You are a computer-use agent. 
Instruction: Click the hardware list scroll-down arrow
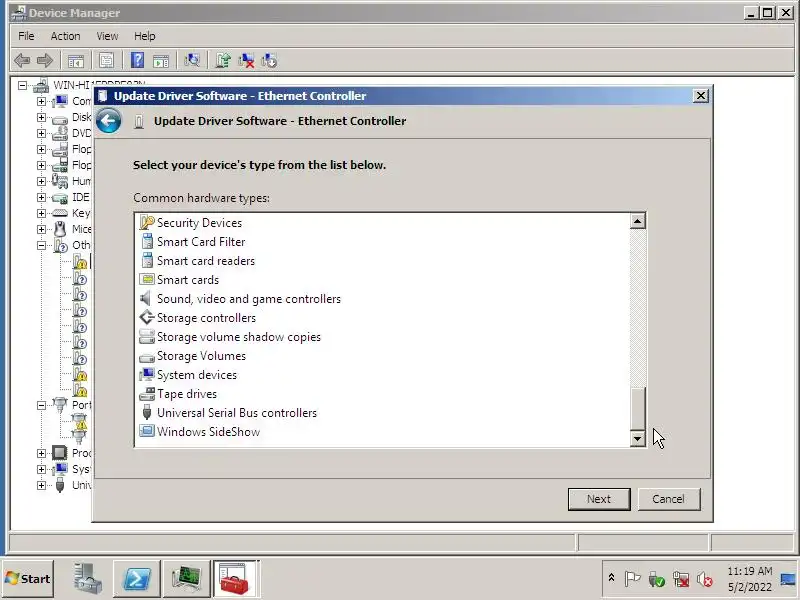(x=638, y=438)
